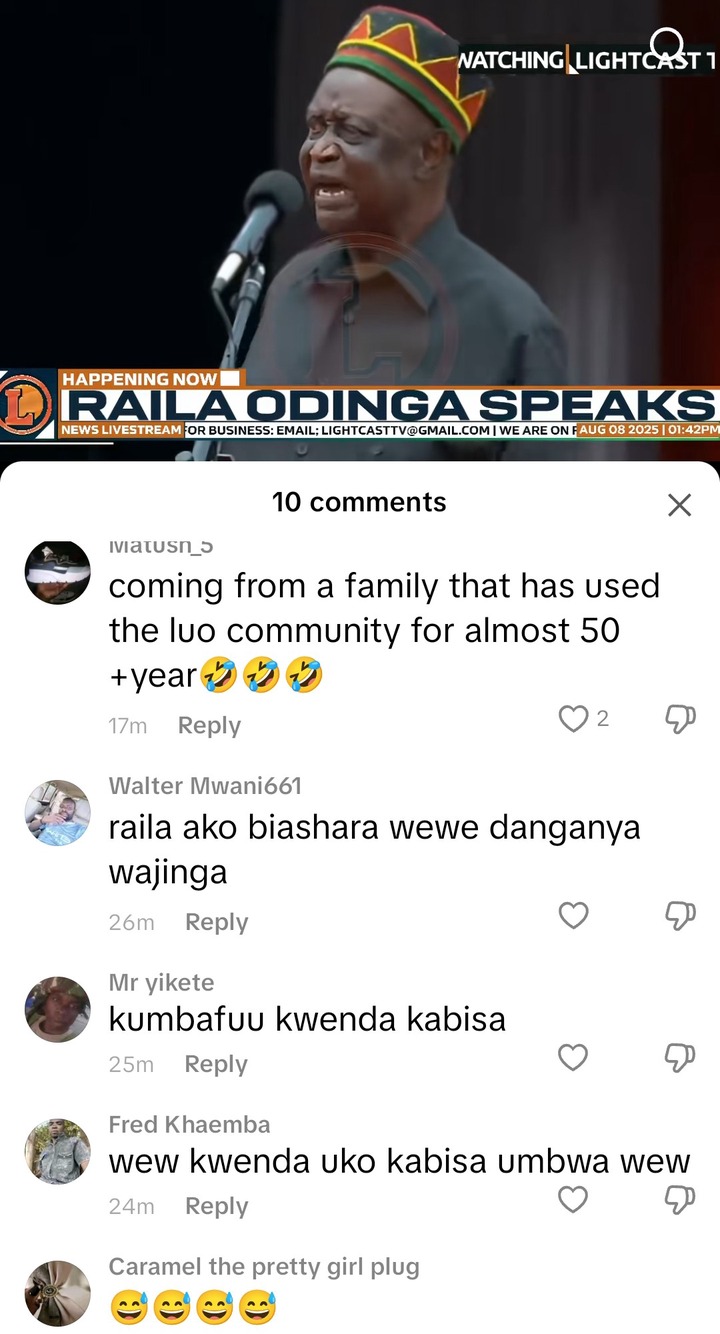View Caramel the pretty girl plug's username

click(264, 1267)
